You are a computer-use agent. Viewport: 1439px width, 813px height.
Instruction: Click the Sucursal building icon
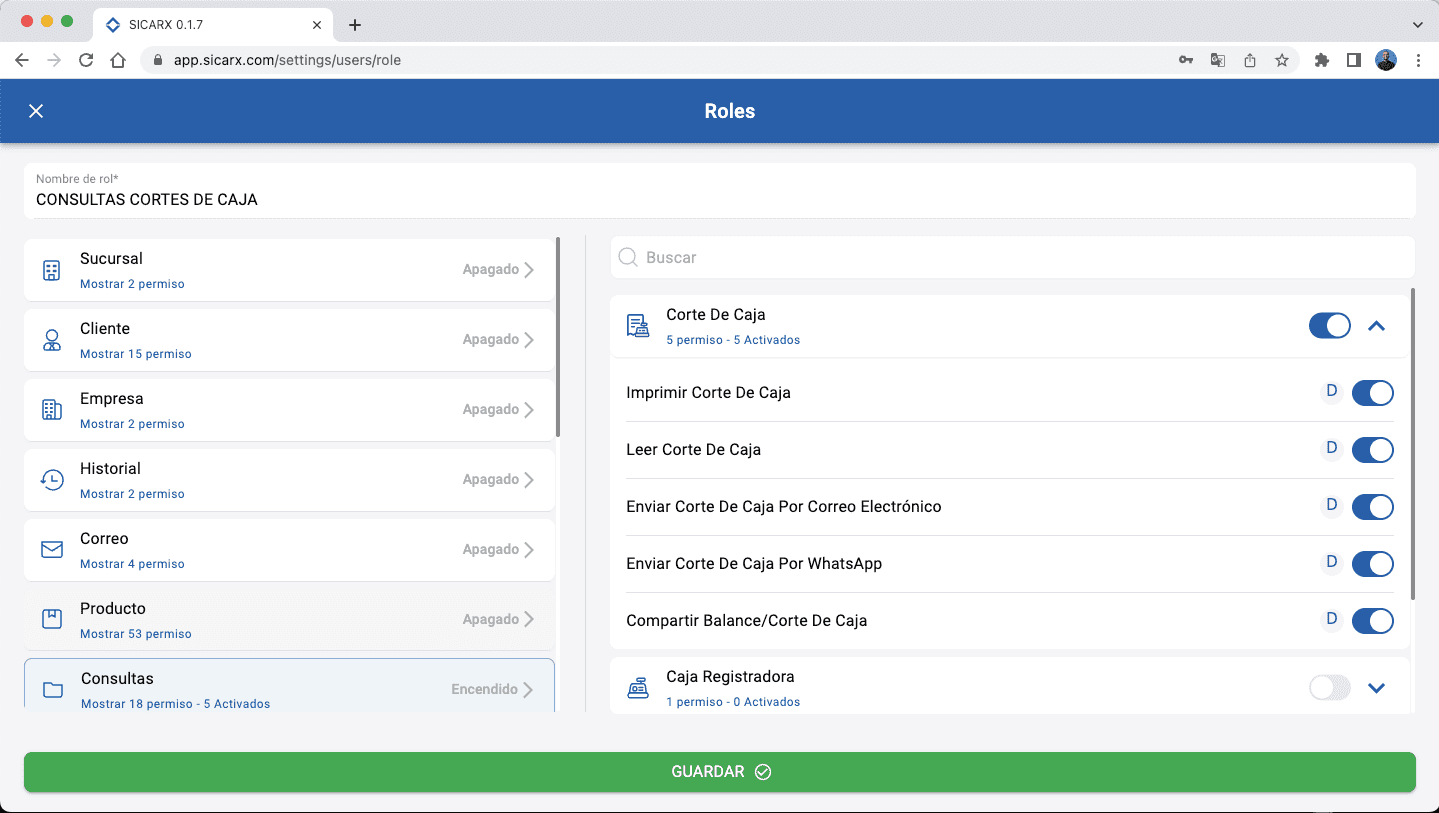(x=52, y=270)
